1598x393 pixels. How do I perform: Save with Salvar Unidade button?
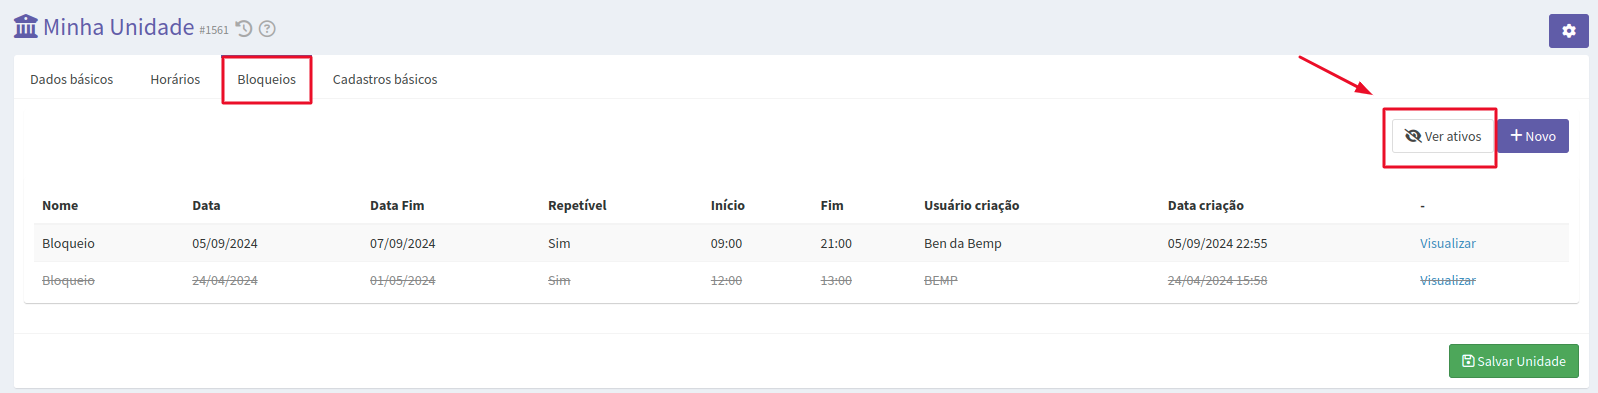click(x=1513, y=361)
